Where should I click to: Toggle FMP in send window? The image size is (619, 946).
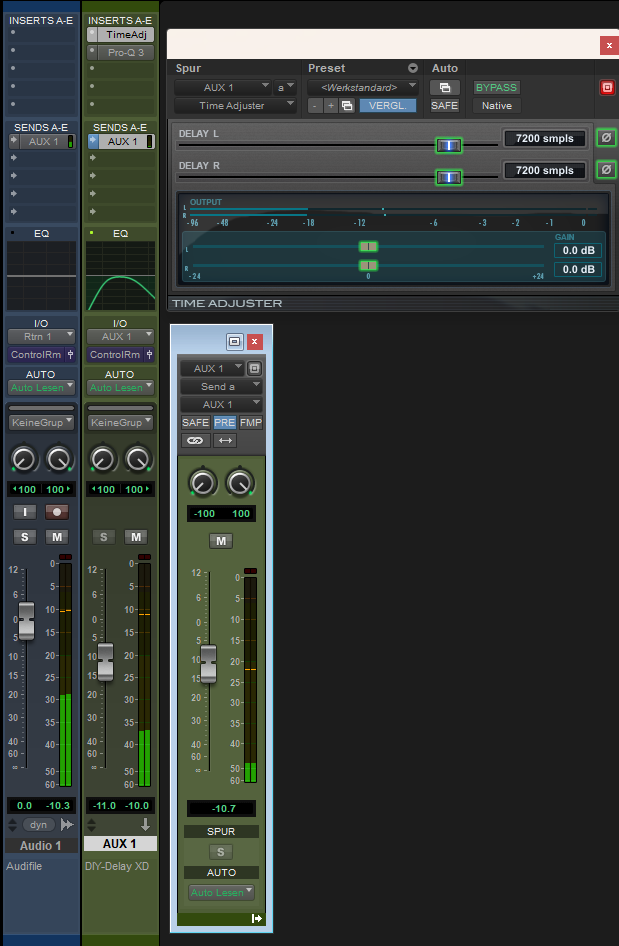(x=251, y=422)
